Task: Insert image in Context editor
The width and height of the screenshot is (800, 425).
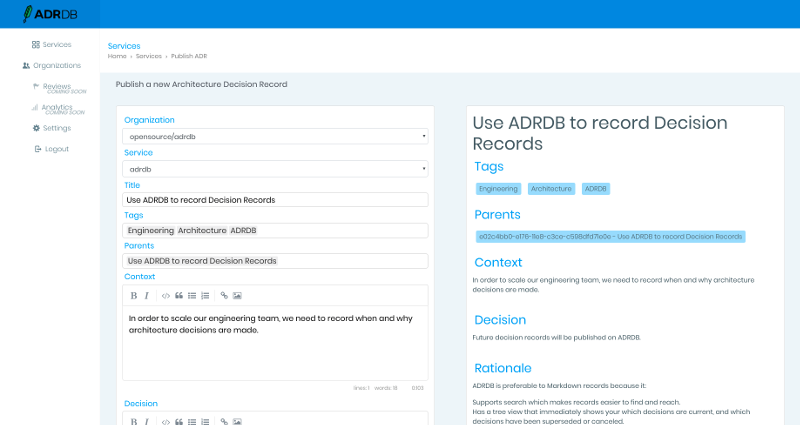Action: (237, 295)
